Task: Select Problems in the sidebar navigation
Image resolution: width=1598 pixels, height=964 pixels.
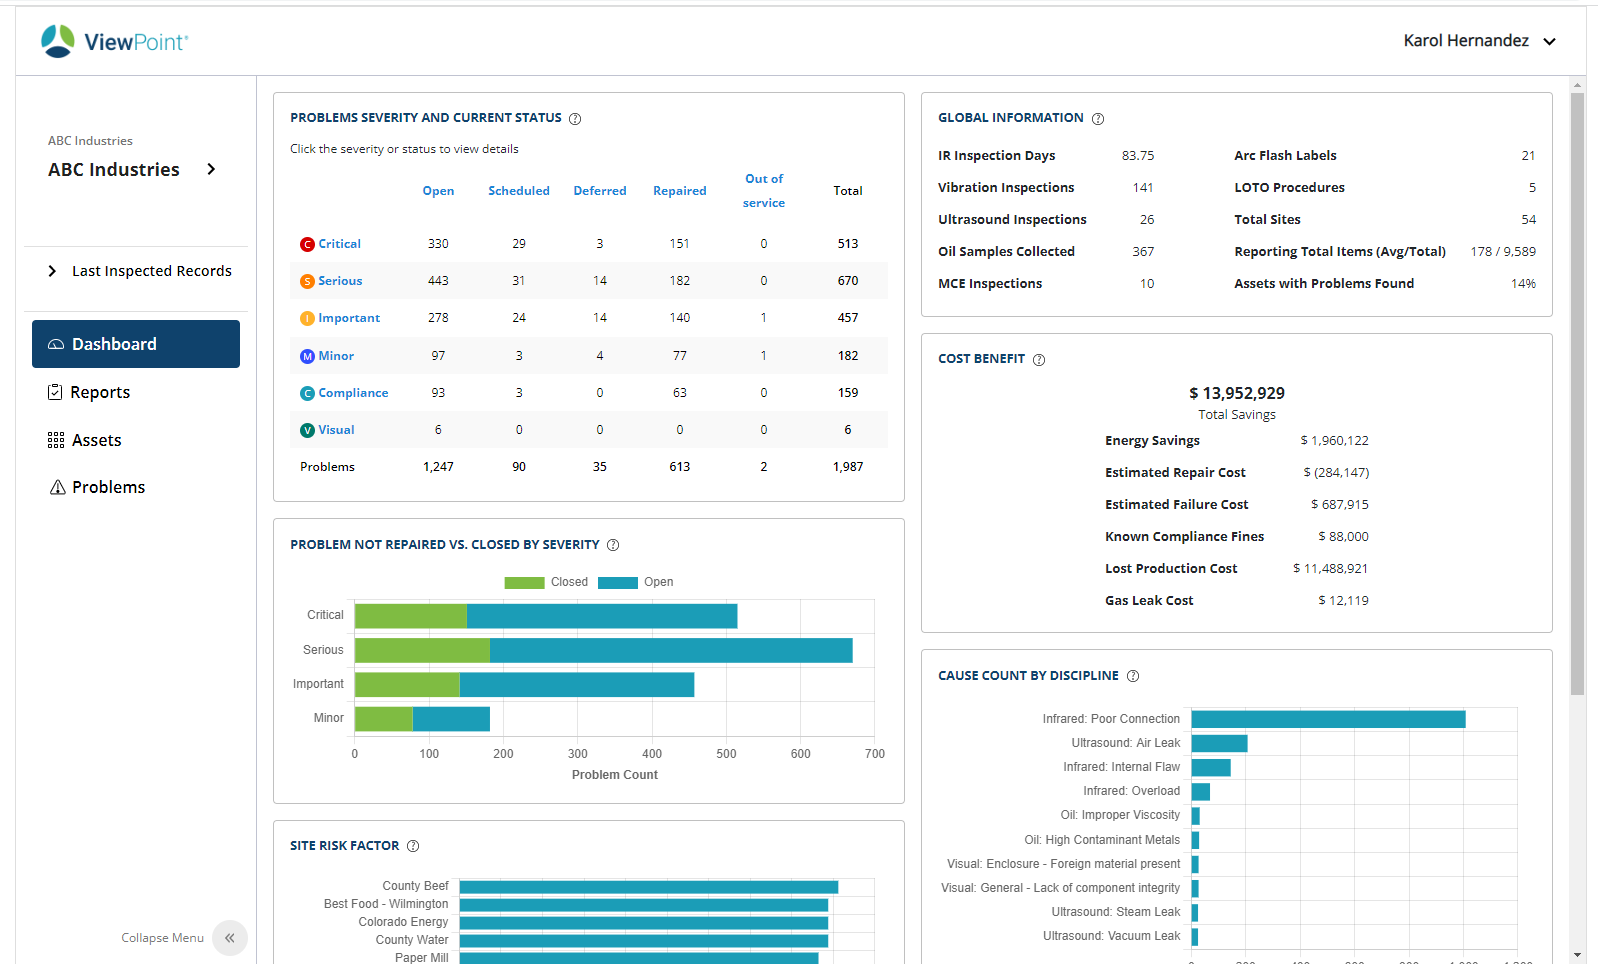Action: (x=108, y=487)
